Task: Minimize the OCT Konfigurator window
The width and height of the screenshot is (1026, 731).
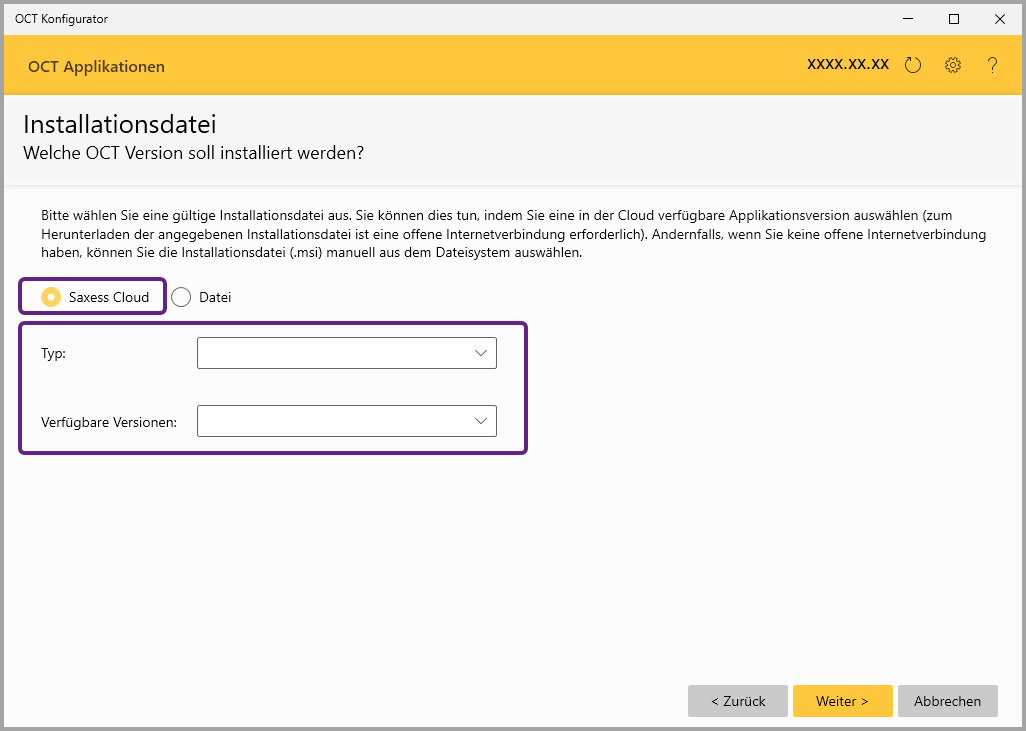Action: 908,18
